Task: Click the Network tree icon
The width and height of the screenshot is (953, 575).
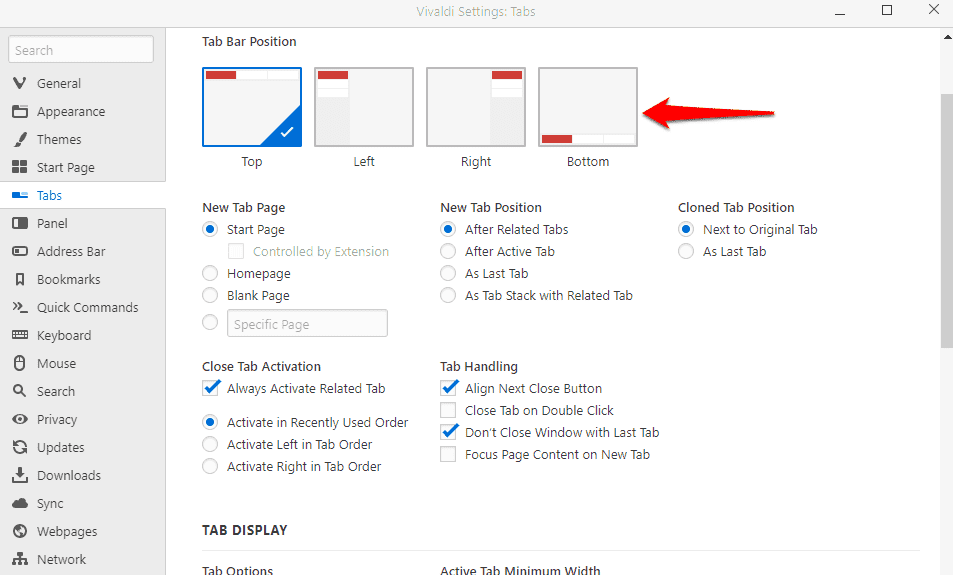Action: (19, 559)
